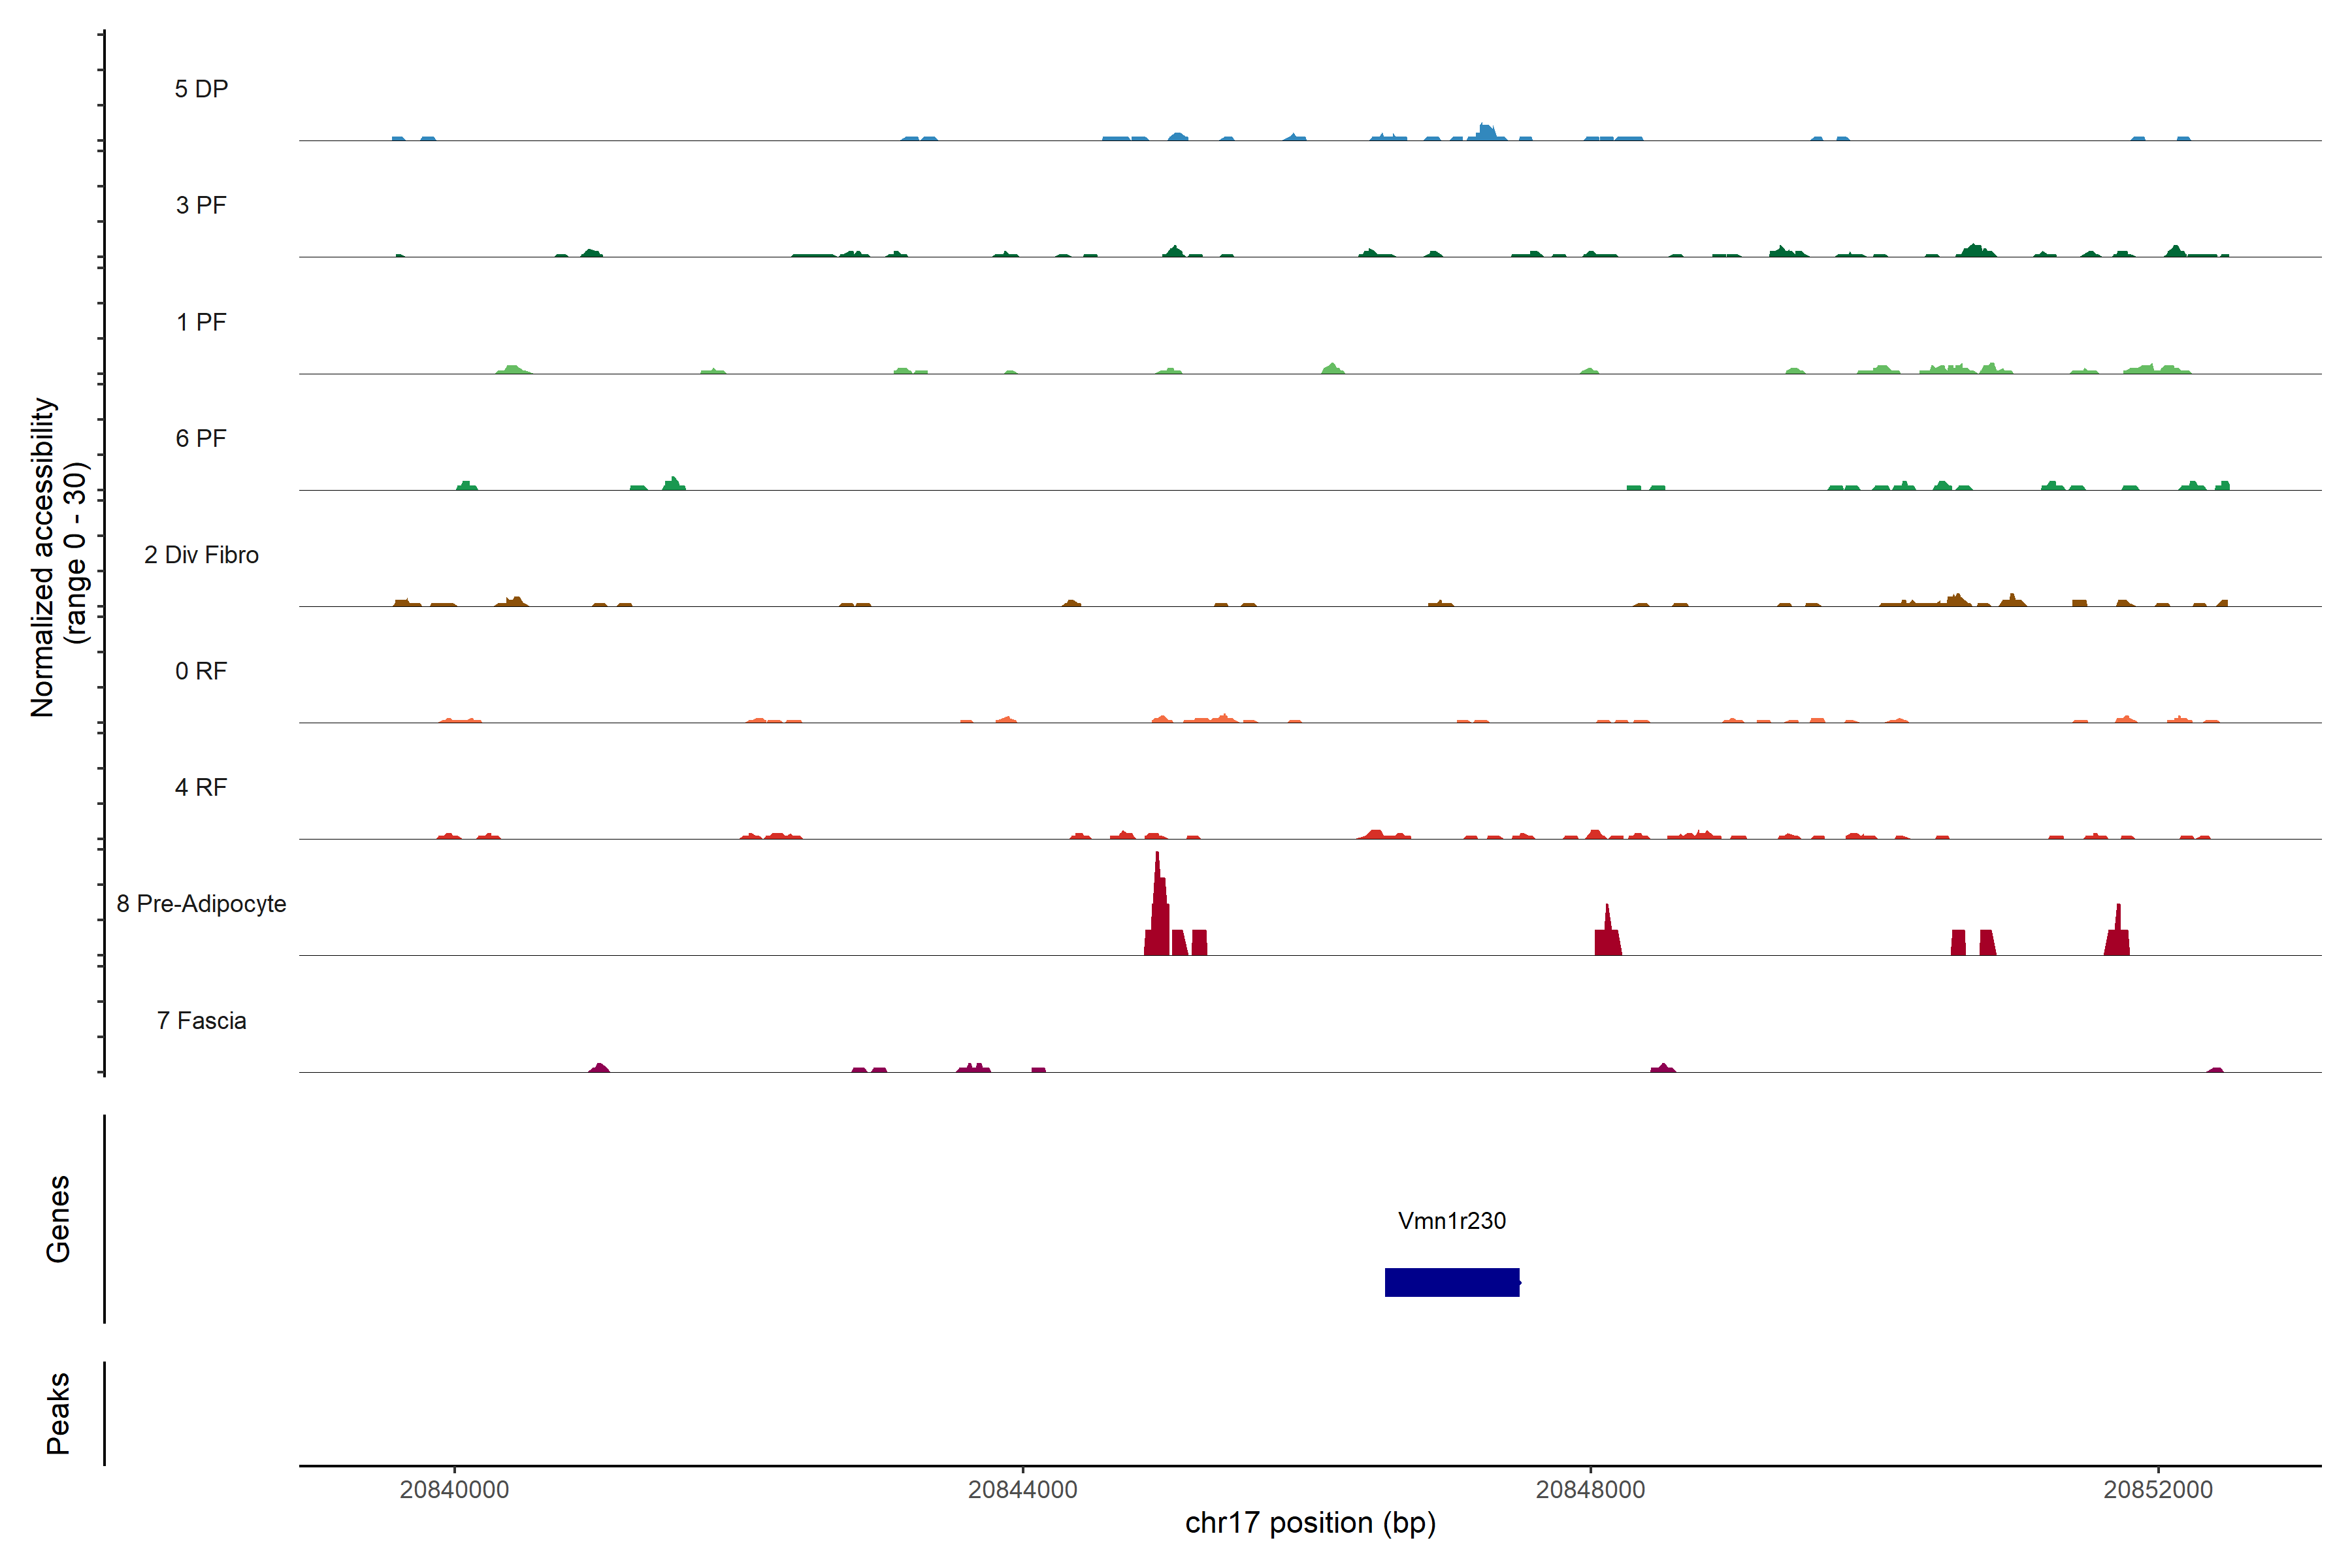Select the 6 PF track label
This screenshot has height=1568, width=2352.
[201, 438]
